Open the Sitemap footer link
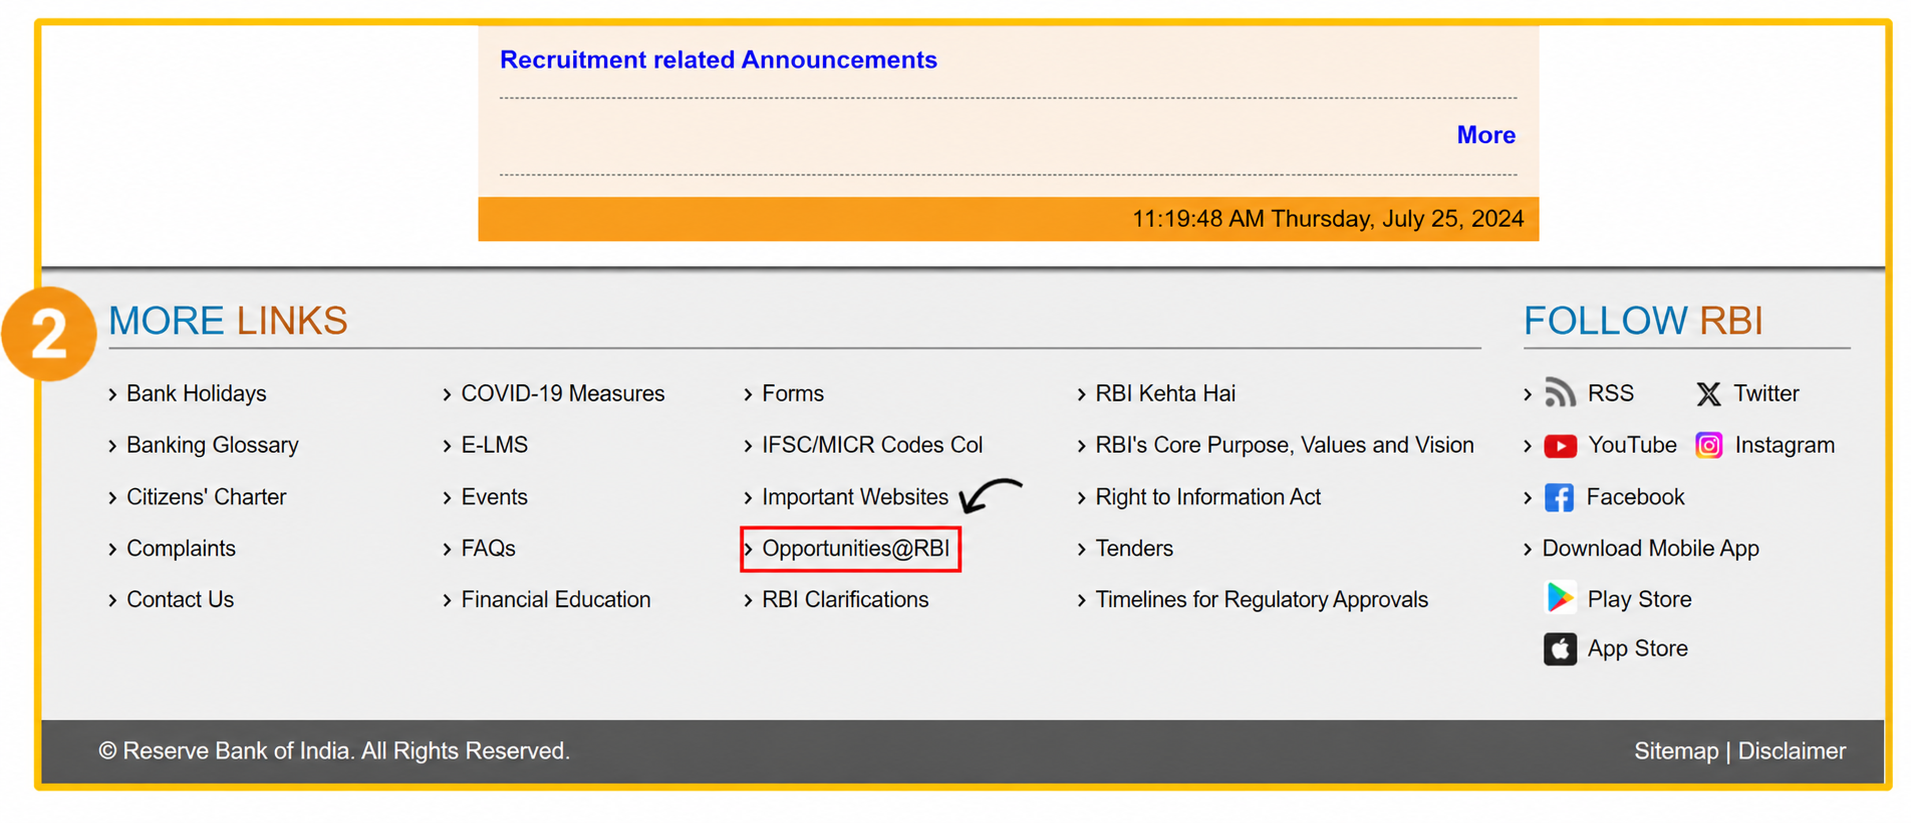This screenshot has width=1911, height=823. [1676, 751]
